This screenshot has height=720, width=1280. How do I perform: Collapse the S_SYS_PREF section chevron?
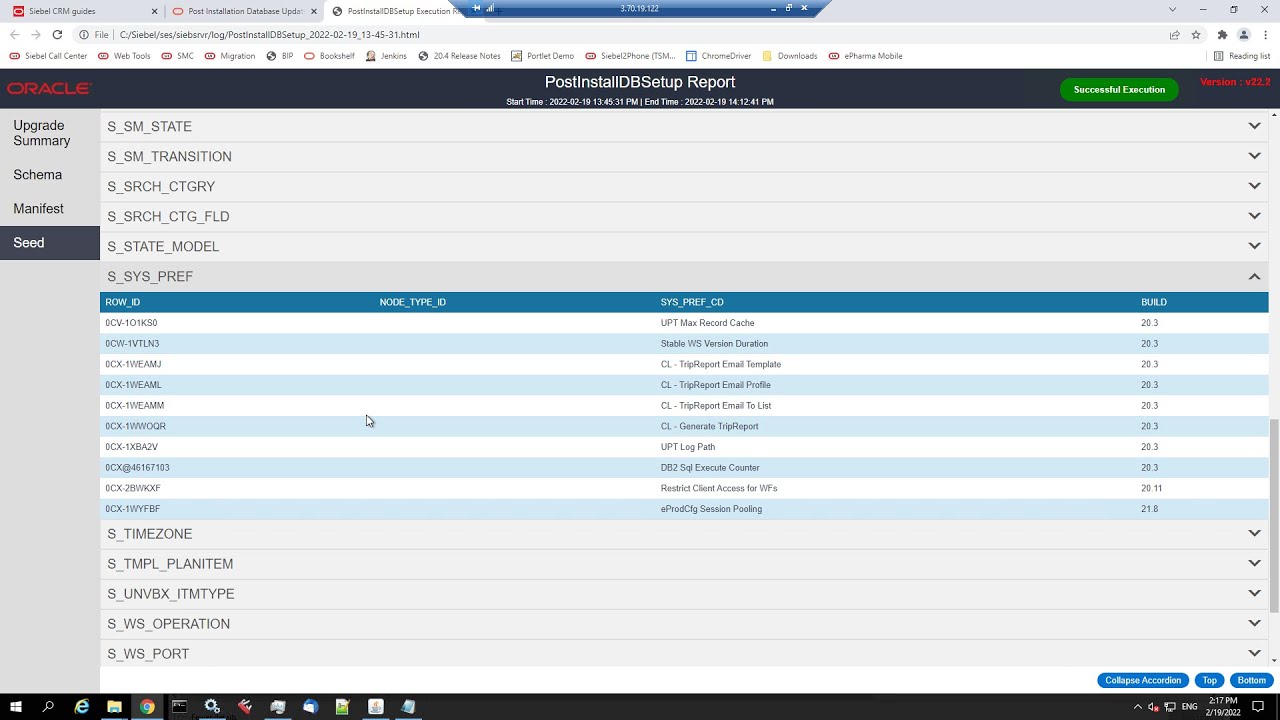pyautogui.click(x=1254, y=276)
